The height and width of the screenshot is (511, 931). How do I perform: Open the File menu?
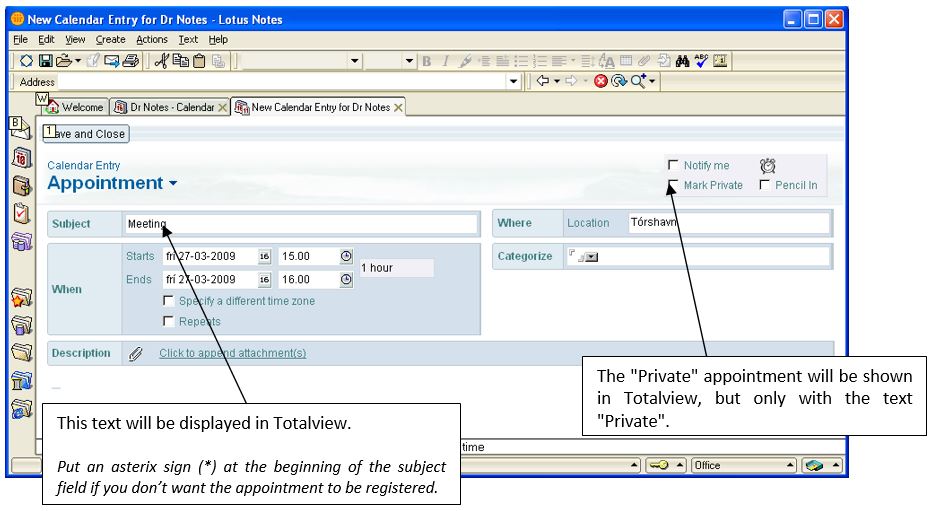click(20, 40)
